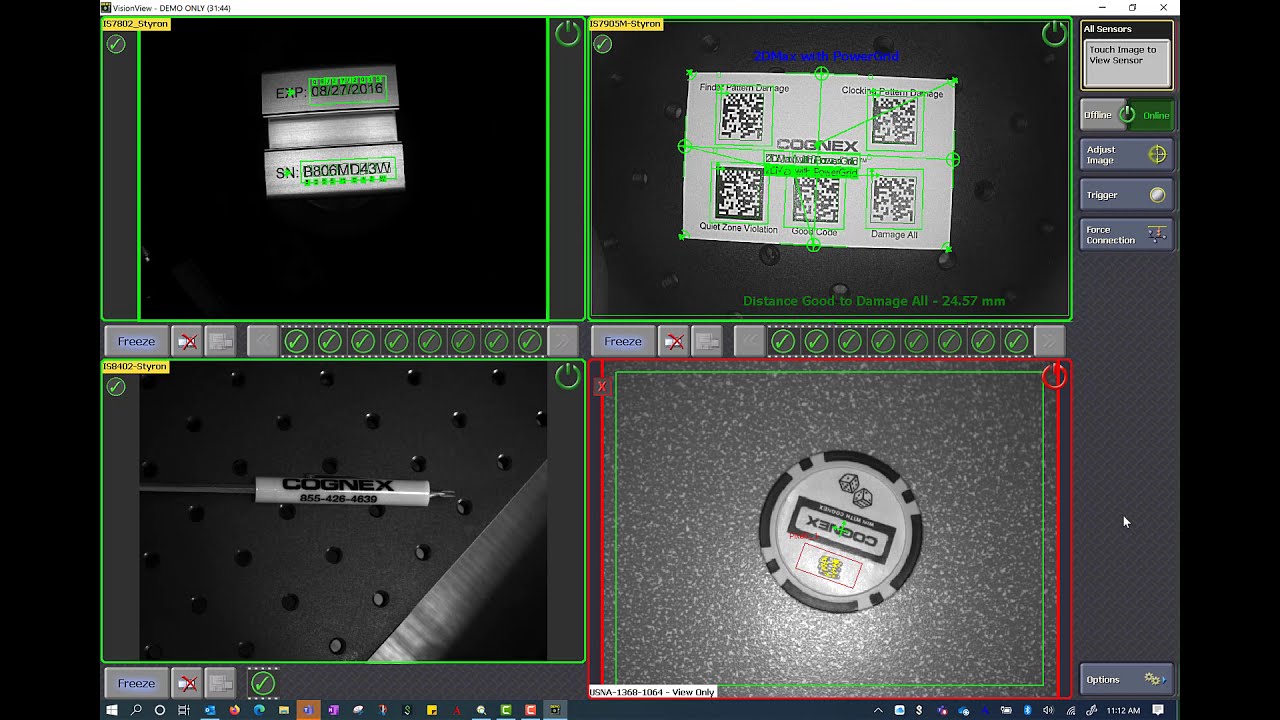Open the Windows Start menu
This screenshot has width=1280, height=720.
click(111, 710)
